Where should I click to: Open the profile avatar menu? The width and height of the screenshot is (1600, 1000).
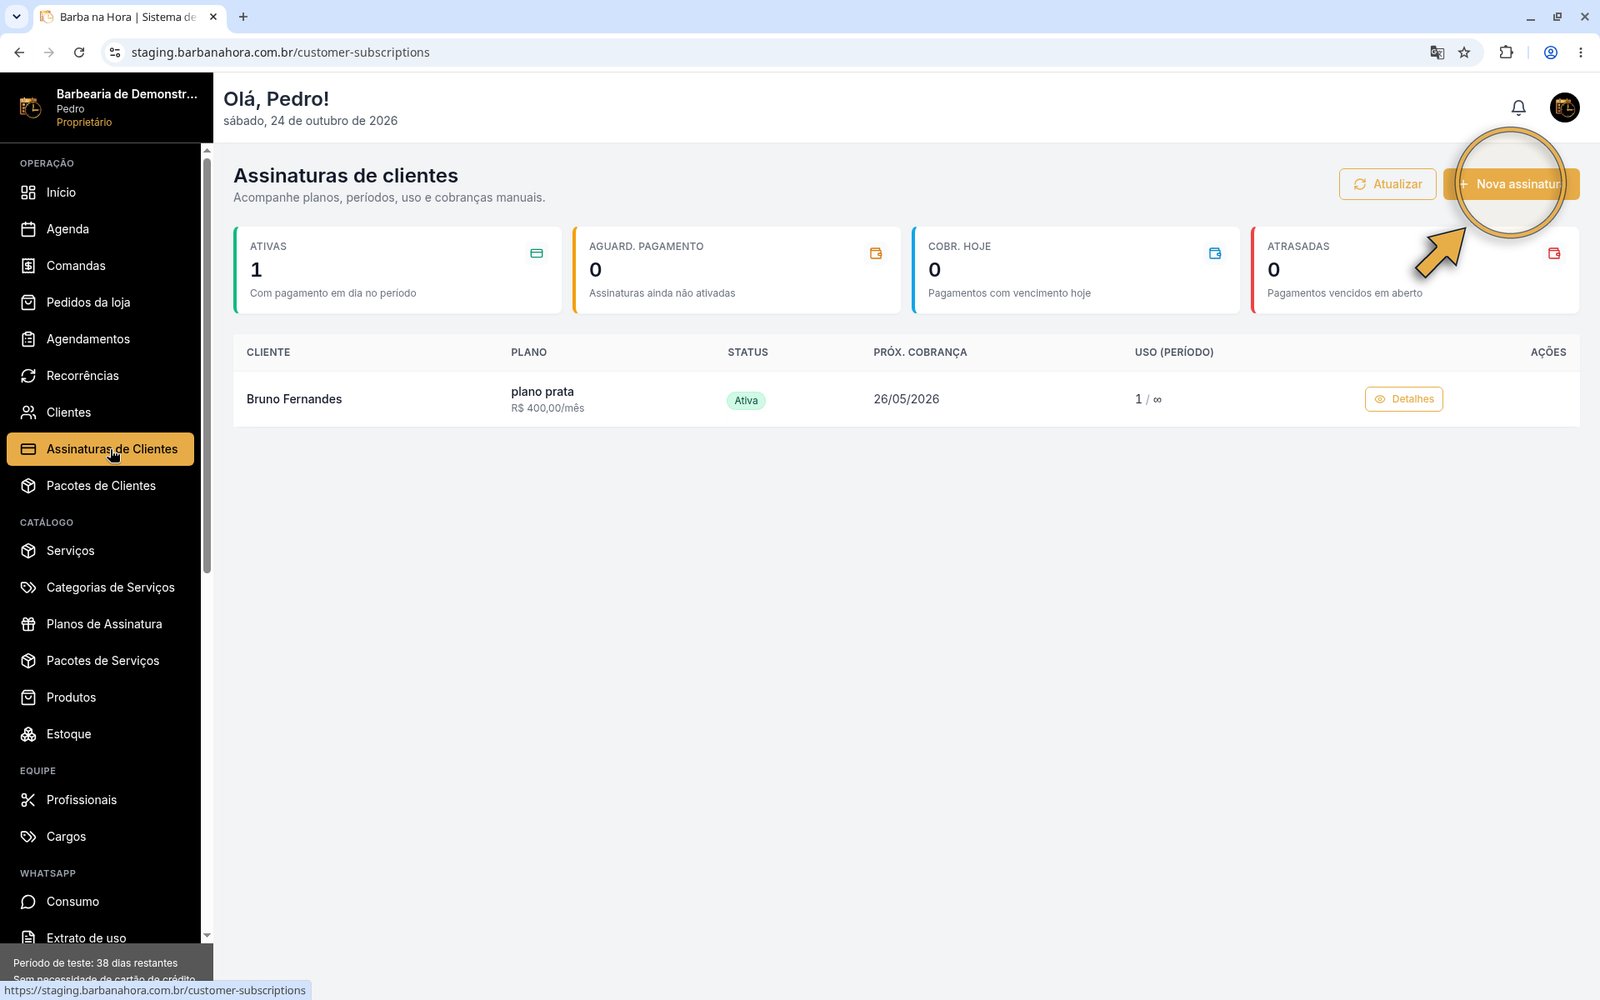coord(1564,107)
